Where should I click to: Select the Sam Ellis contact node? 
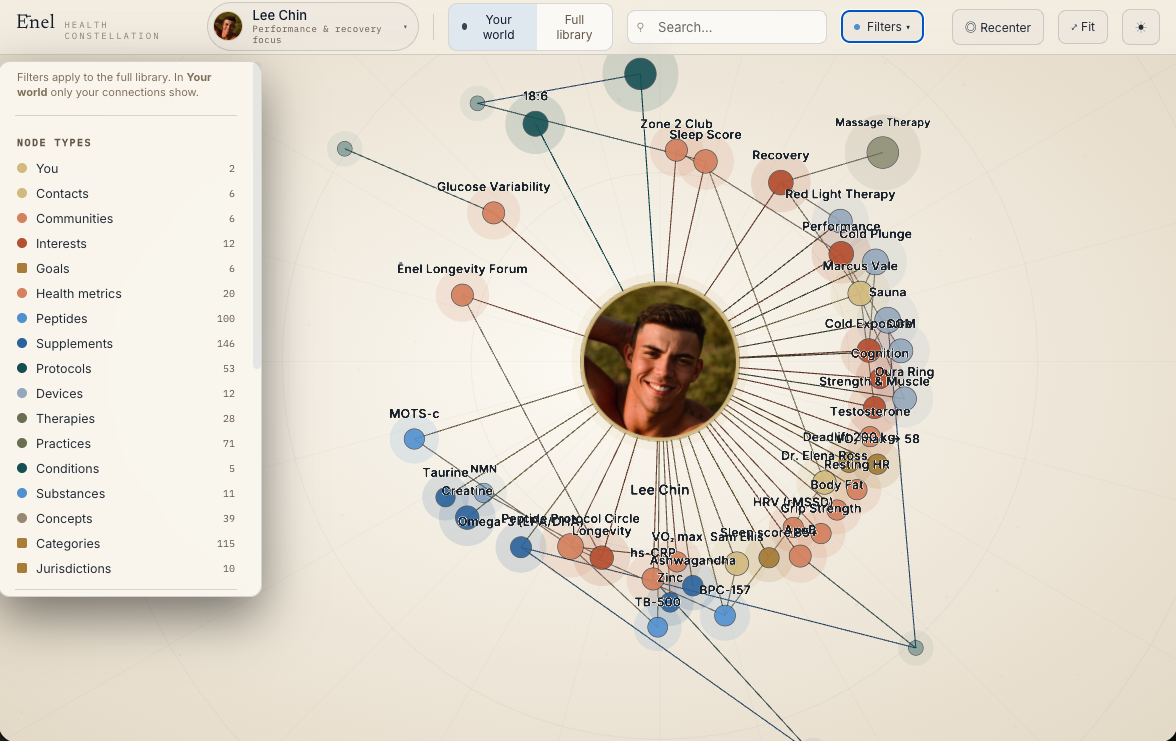[736, 563]
